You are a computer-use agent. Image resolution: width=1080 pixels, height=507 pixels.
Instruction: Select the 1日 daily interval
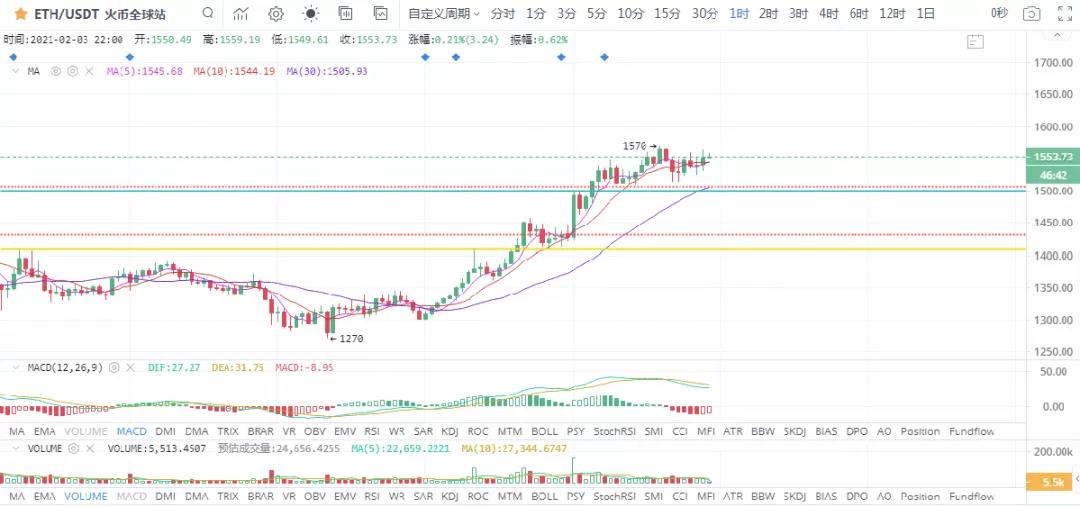pyautogui.click(x=926, y=13)
